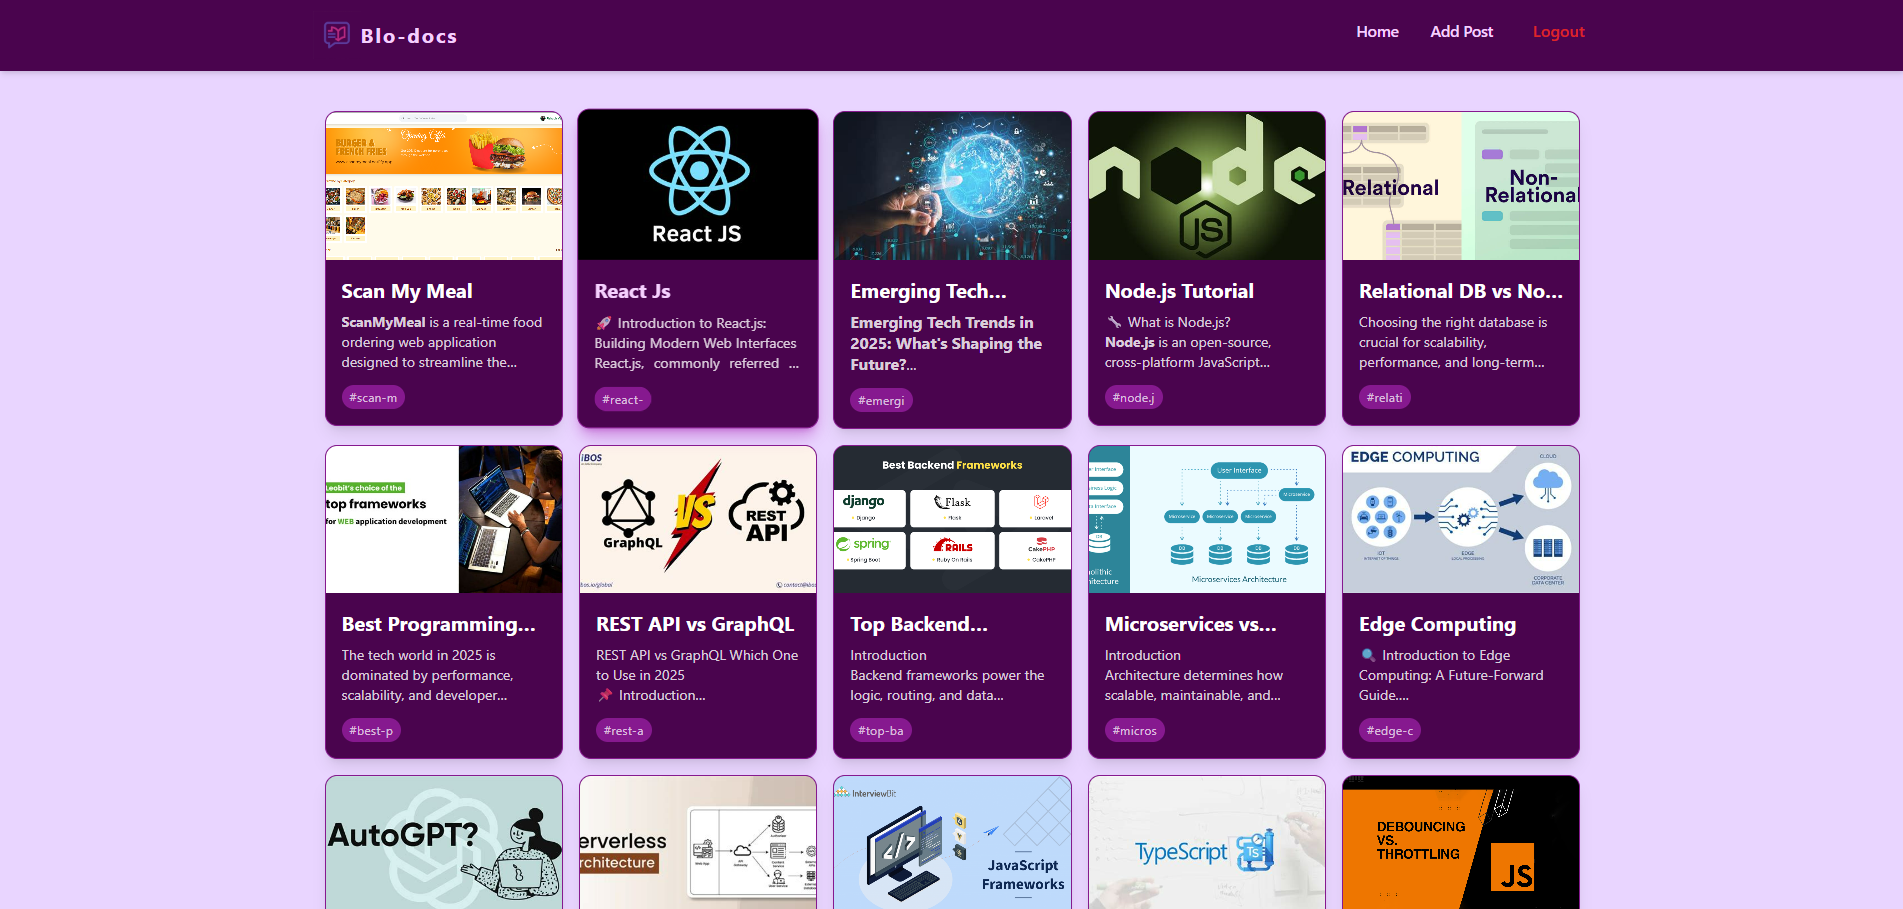Click the Logout link
The image size is (1903, 909).
click(1558, 32)
